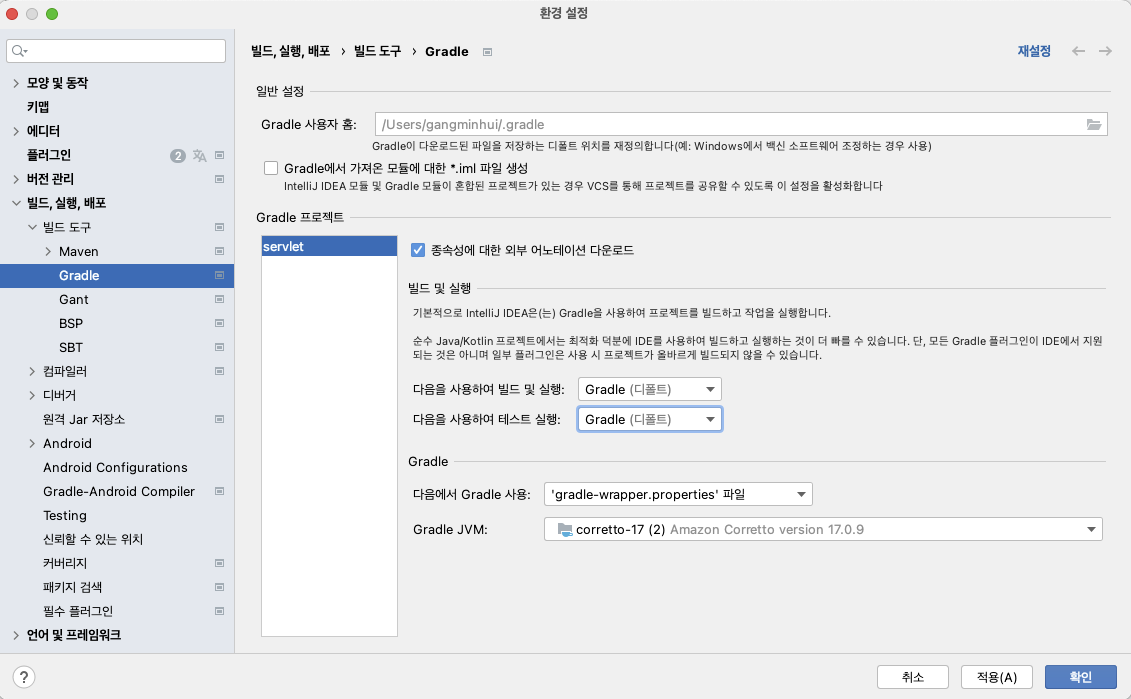Expand the 버전 관리 section

[x=16, y=179]
